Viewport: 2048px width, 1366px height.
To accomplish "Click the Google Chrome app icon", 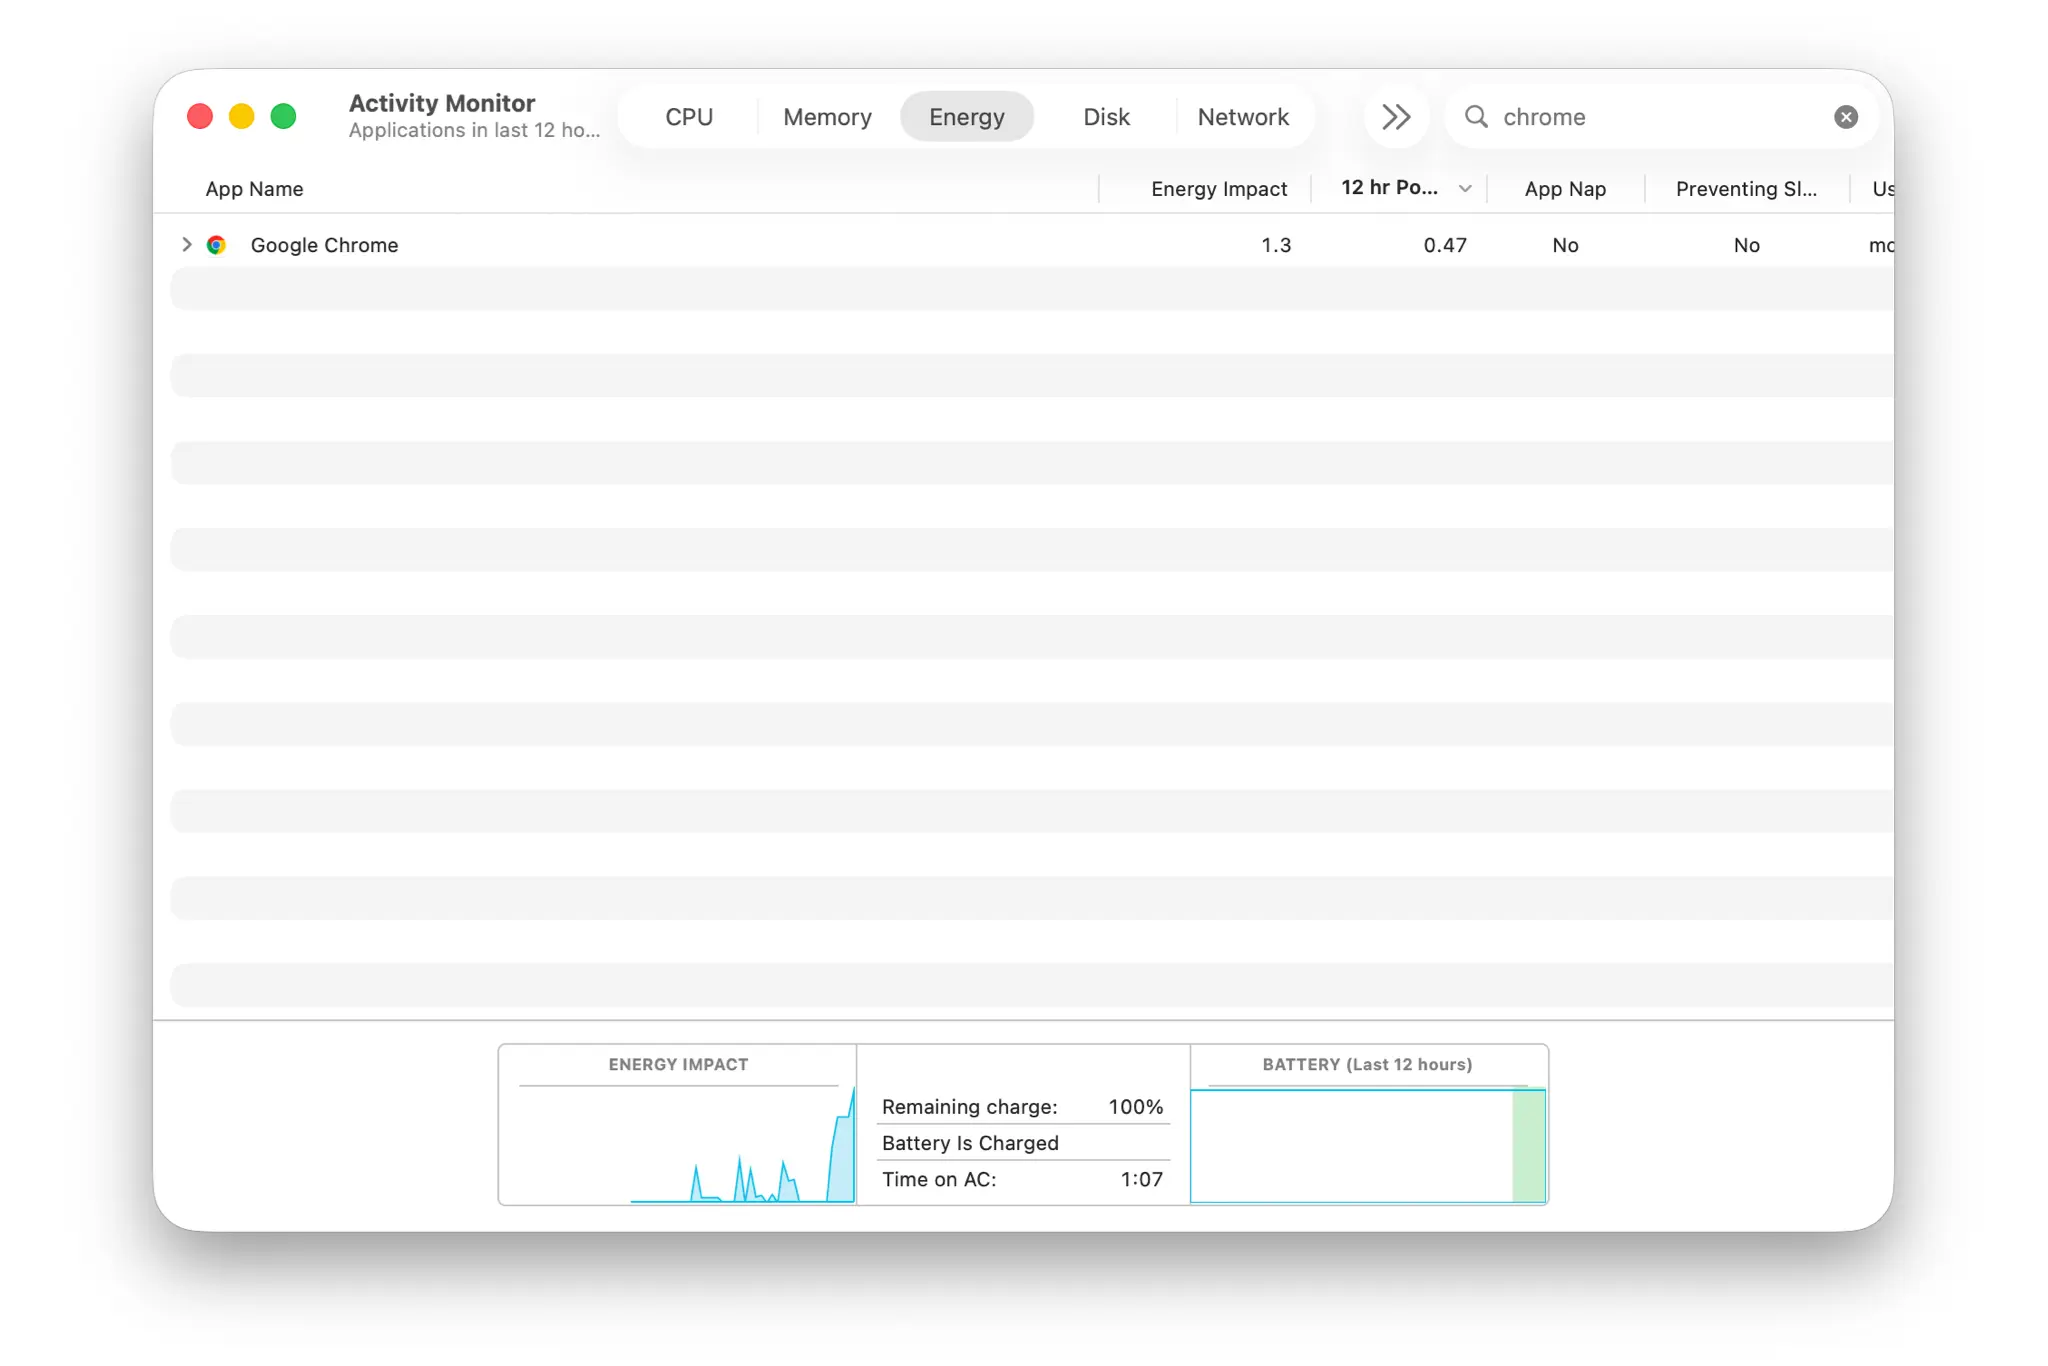I will 216,245.
